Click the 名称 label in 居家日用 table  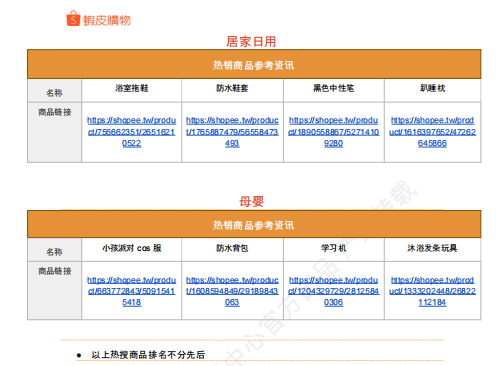(54, 93)
